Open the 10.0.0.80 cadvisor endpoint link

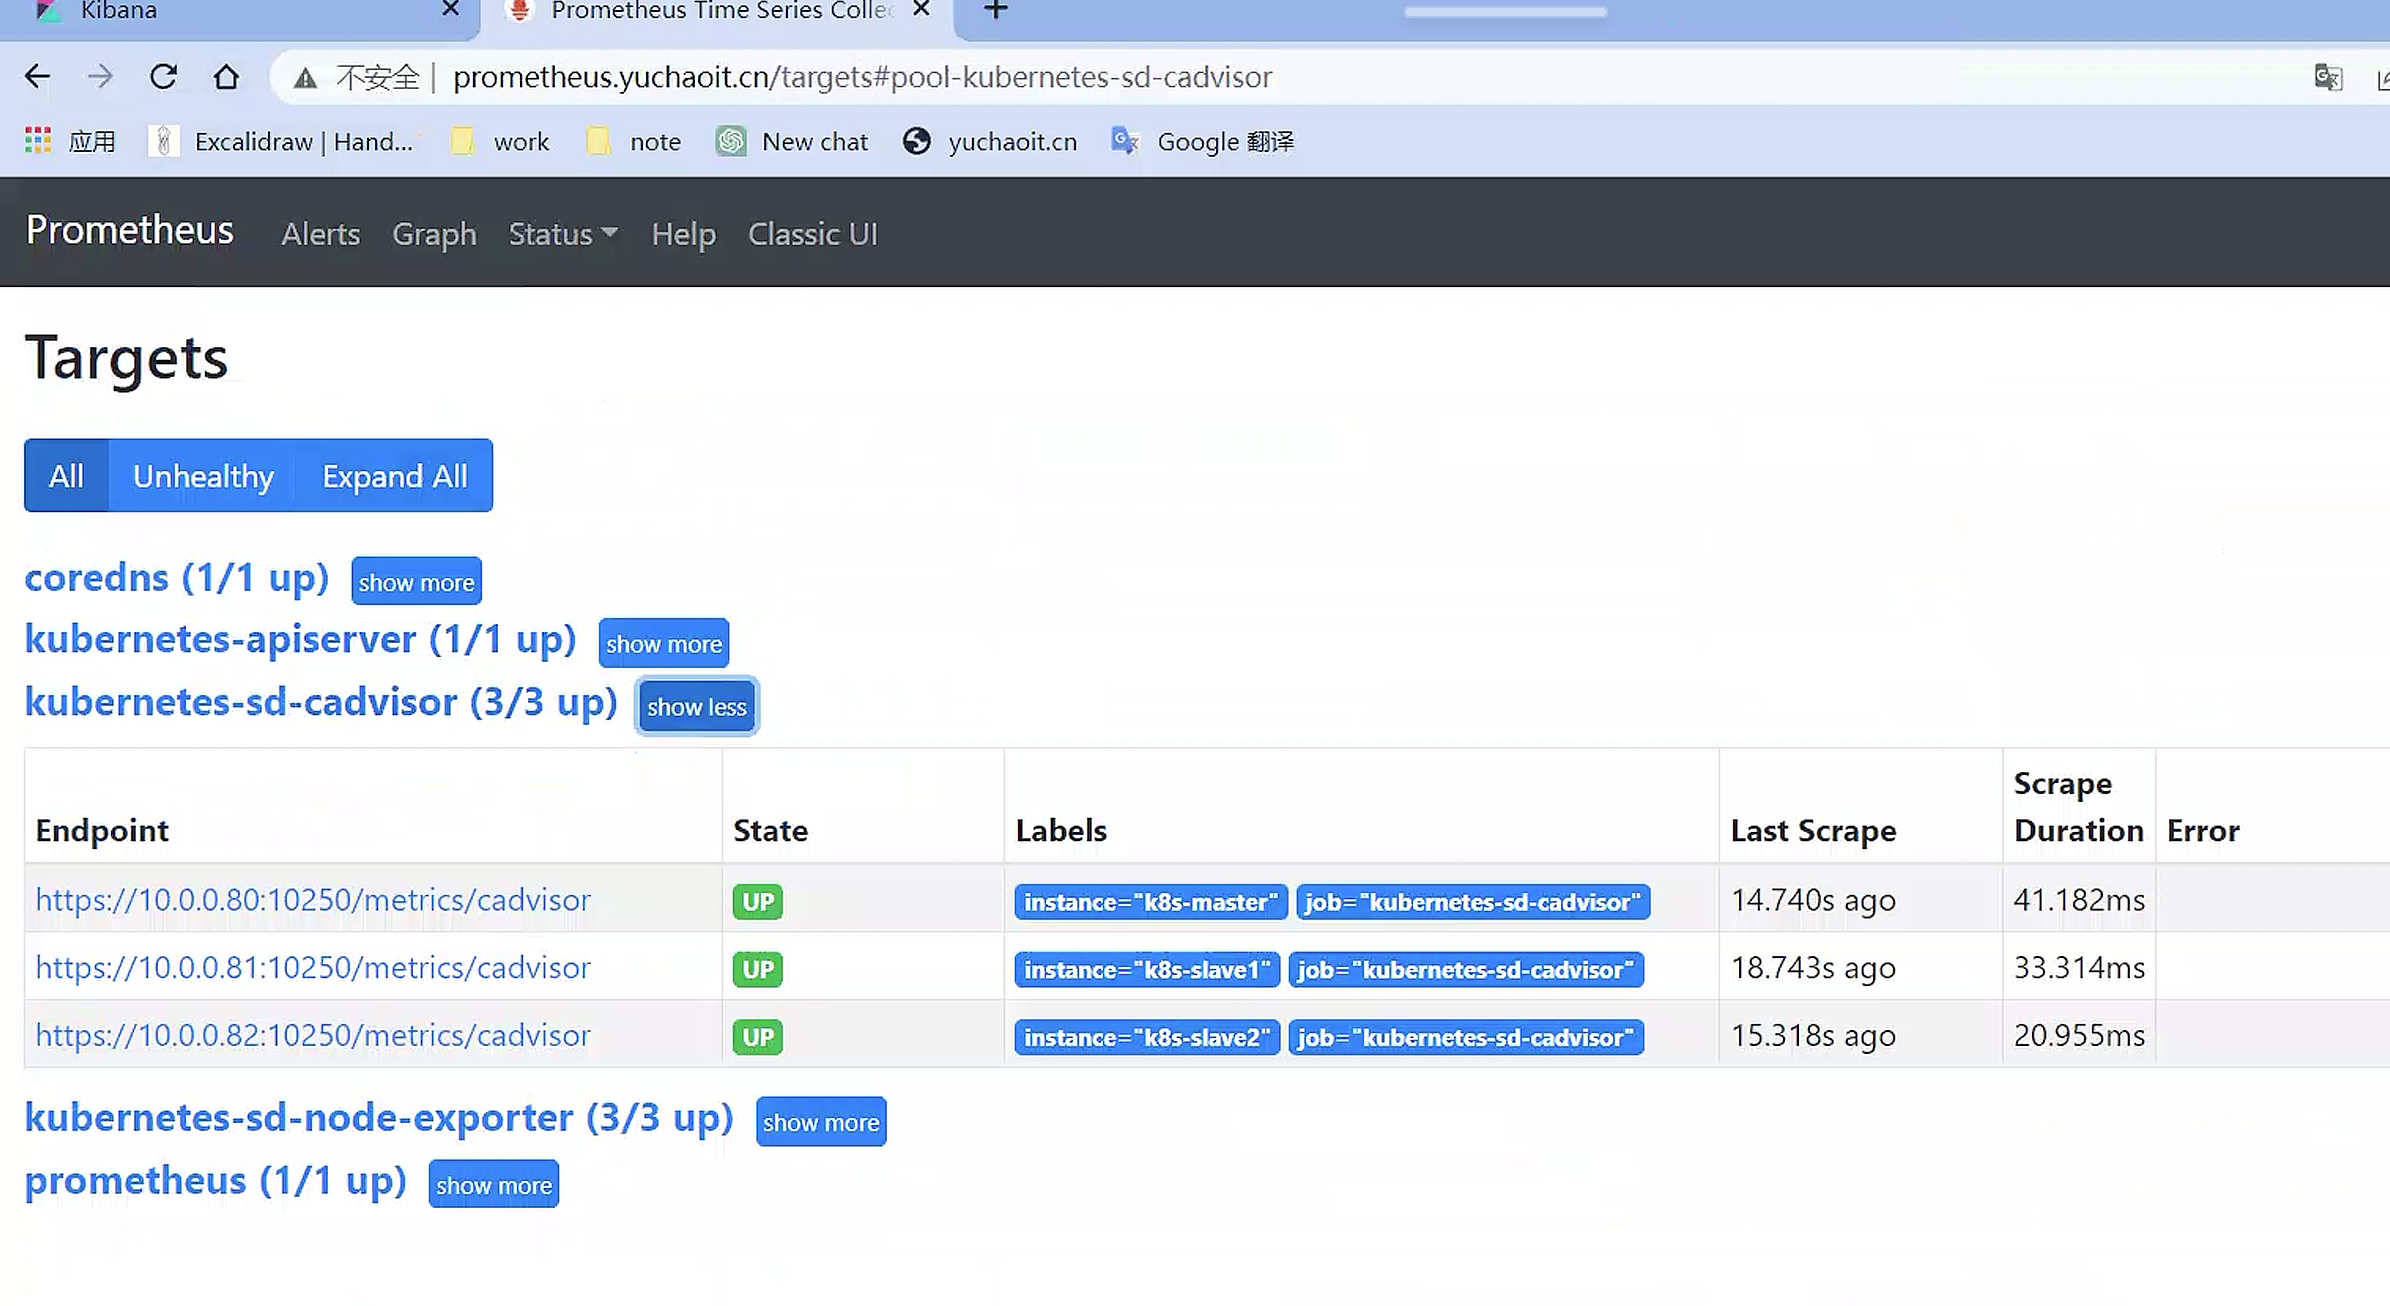[312, 900]
